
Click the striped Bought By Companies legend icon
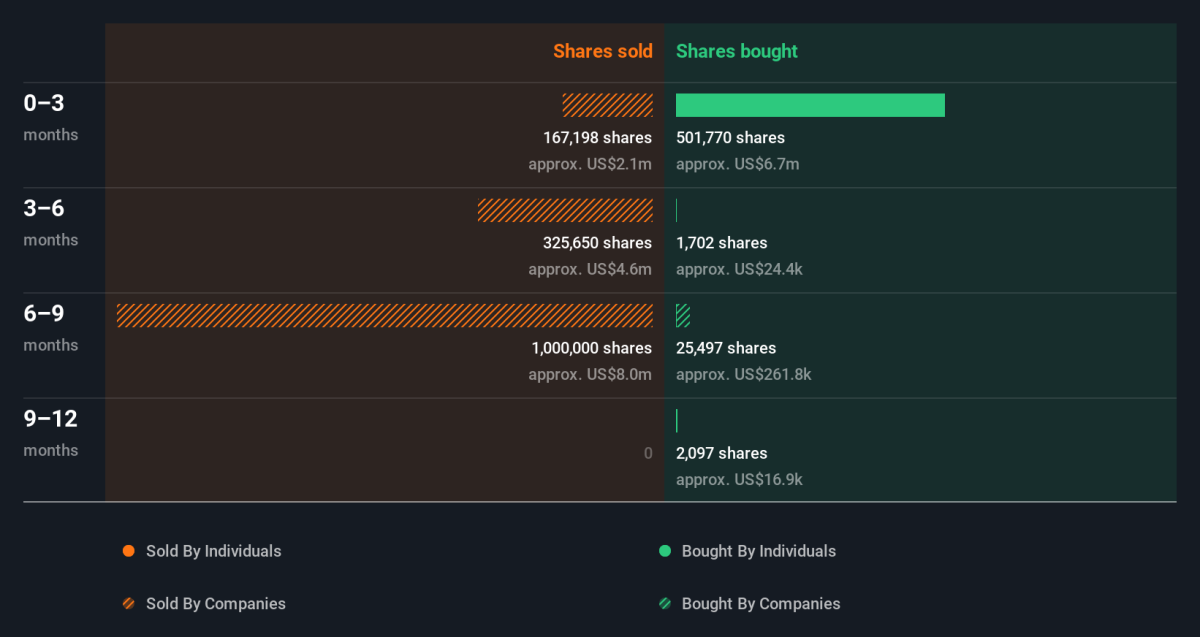click(x=664, y=604)
